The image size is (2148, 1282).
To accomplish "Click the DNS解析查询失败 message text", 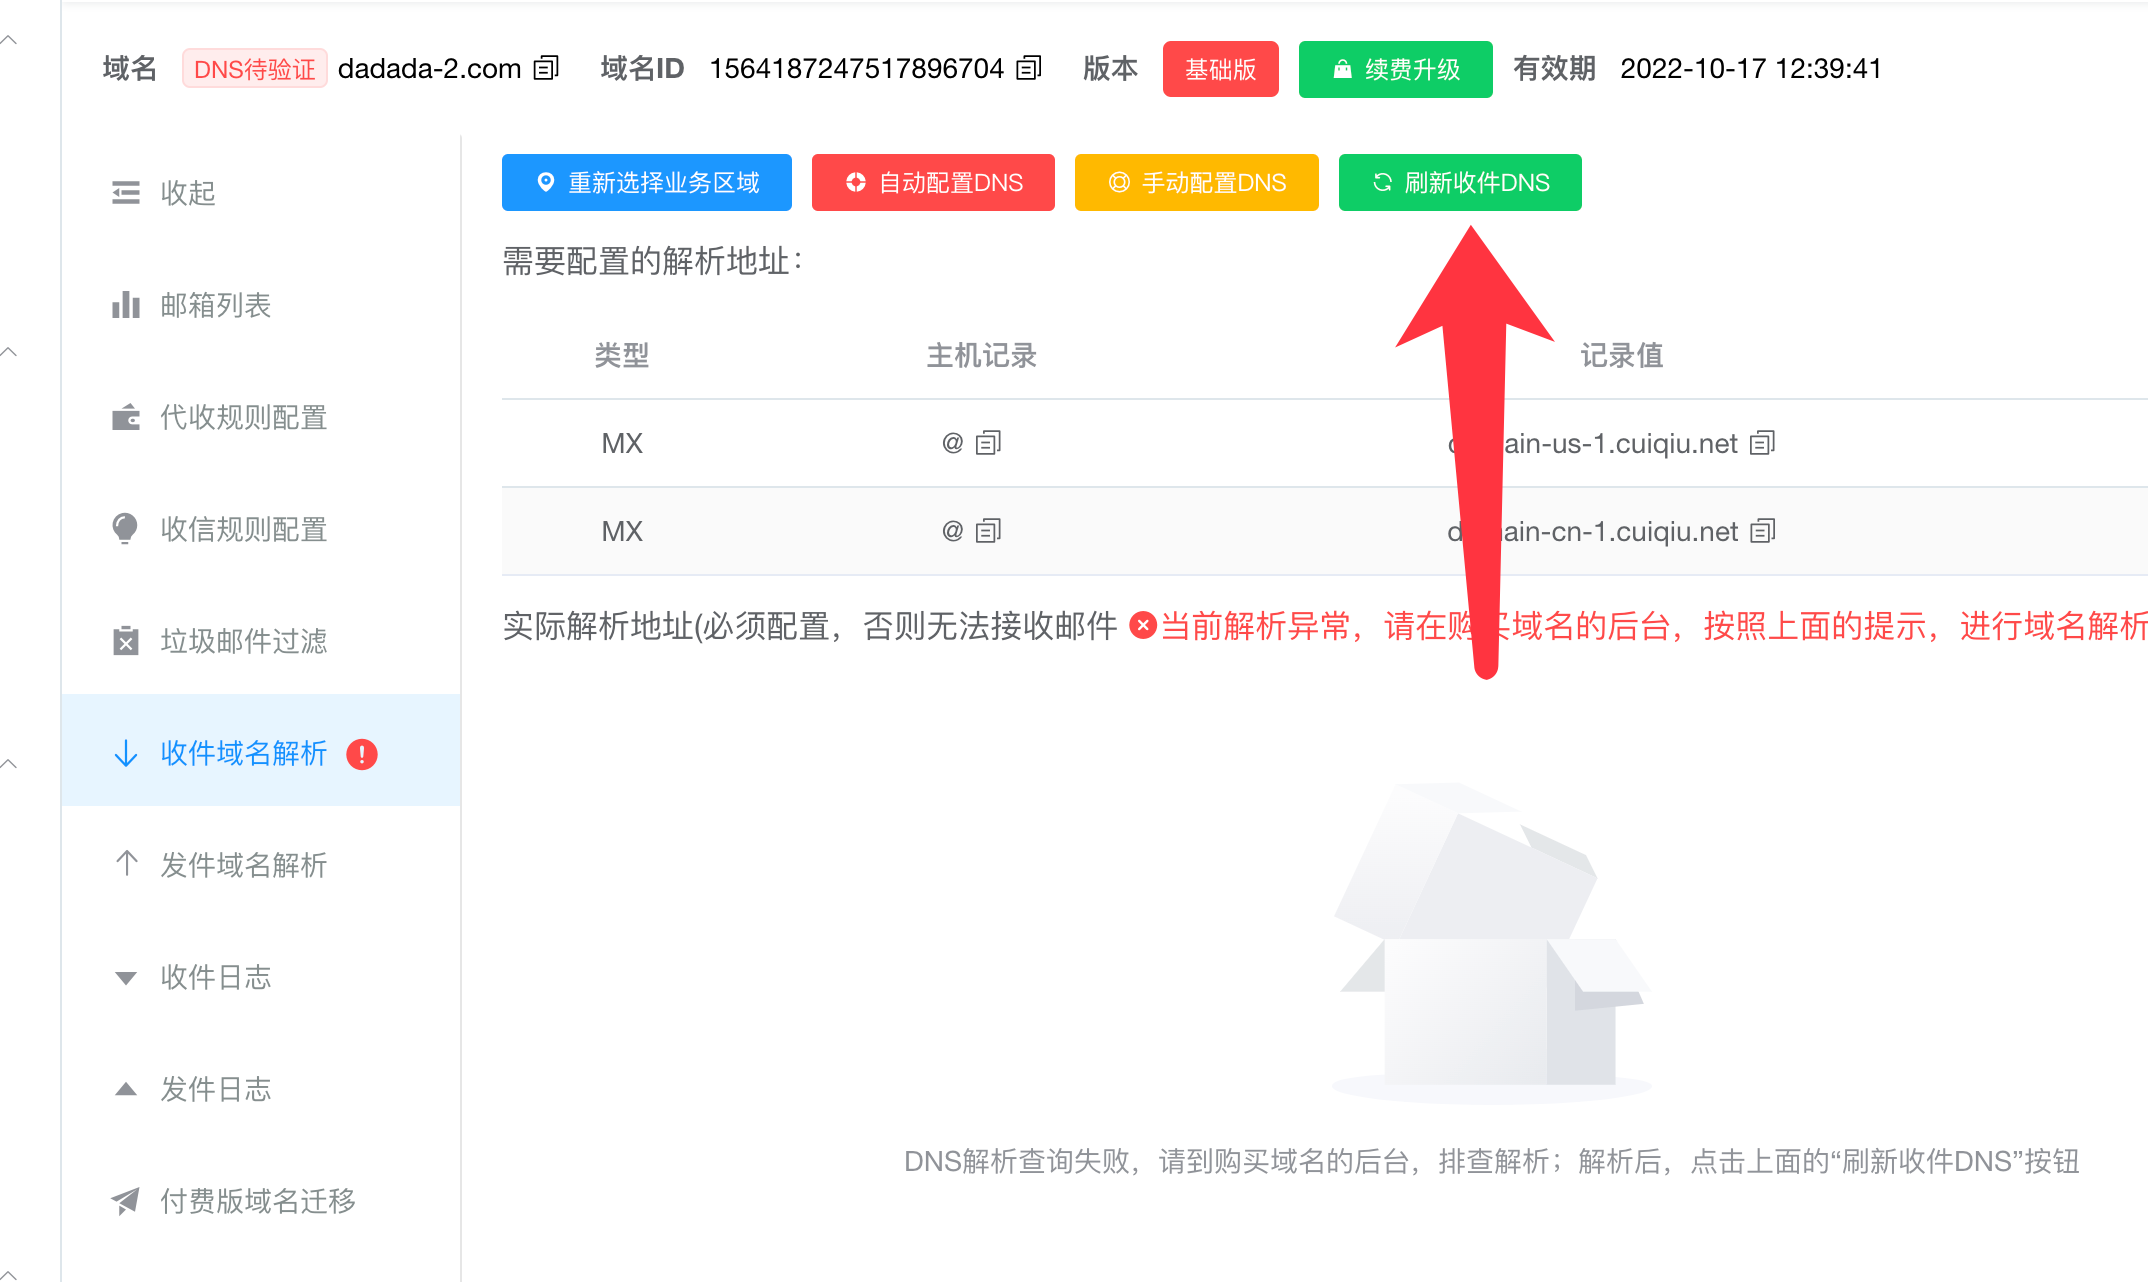I will [x=1492, y=1161].
